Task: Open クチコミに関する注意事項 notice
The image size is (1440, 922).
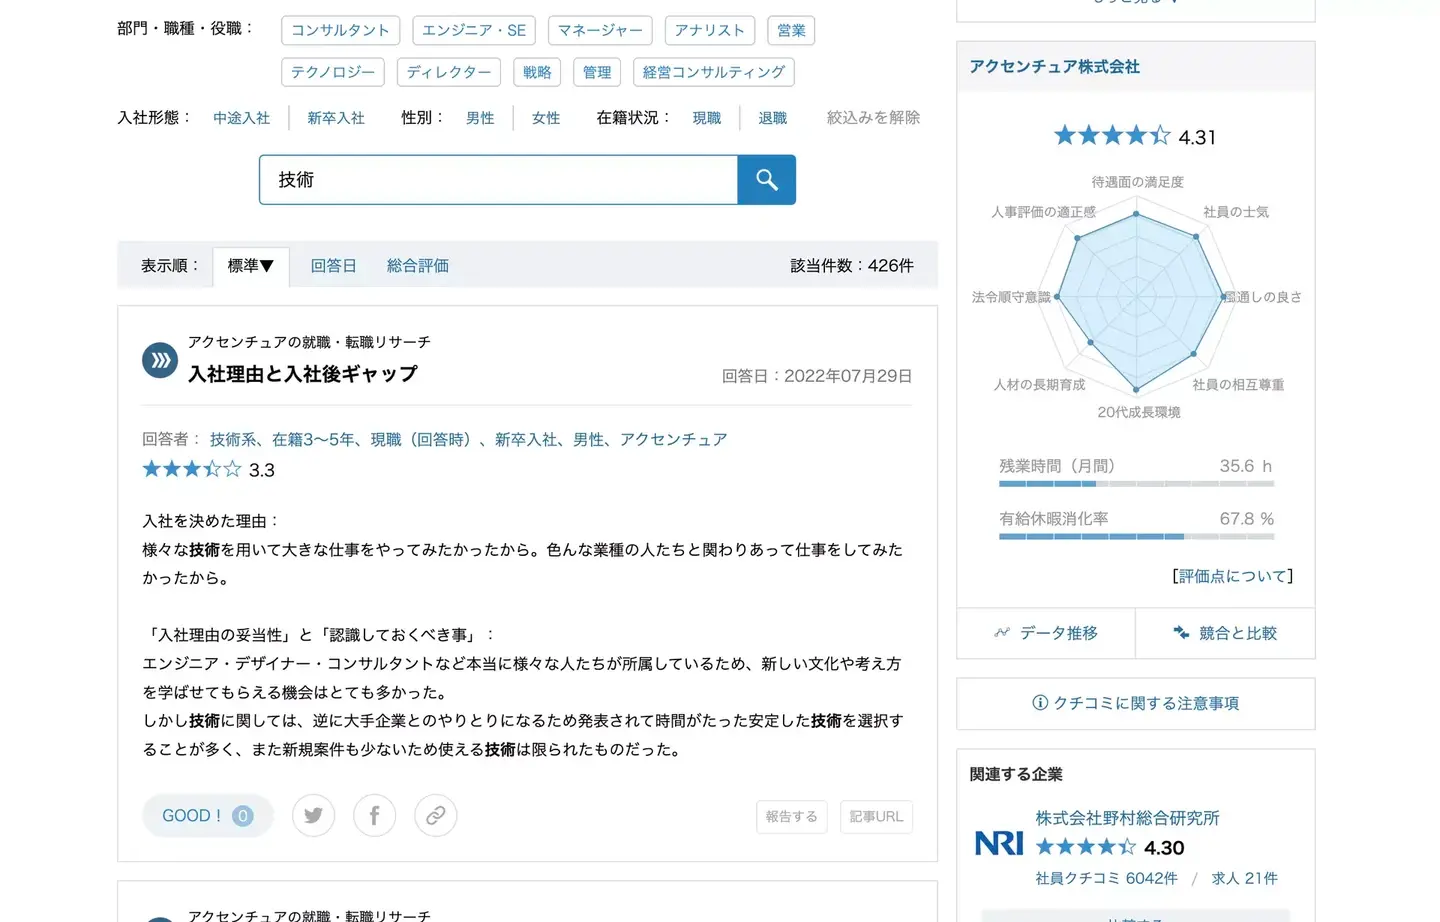Action: (1135, 703)
